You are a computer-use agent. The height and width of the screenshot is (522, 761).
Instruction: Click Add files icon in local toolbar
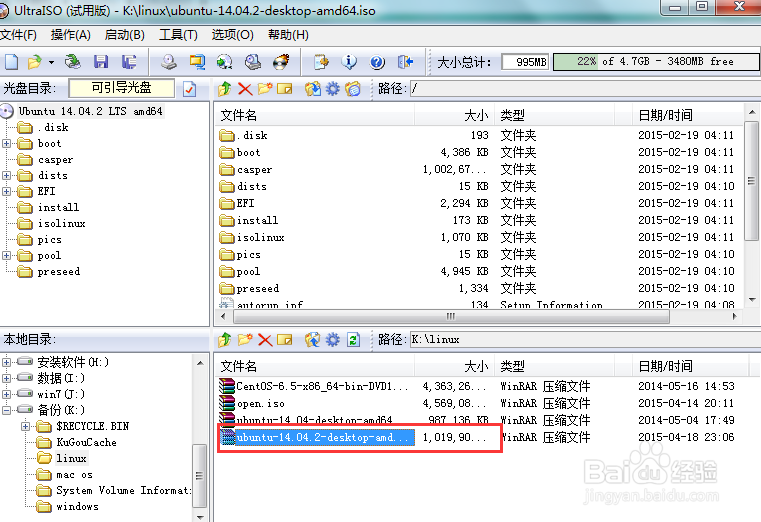(313, 340)
